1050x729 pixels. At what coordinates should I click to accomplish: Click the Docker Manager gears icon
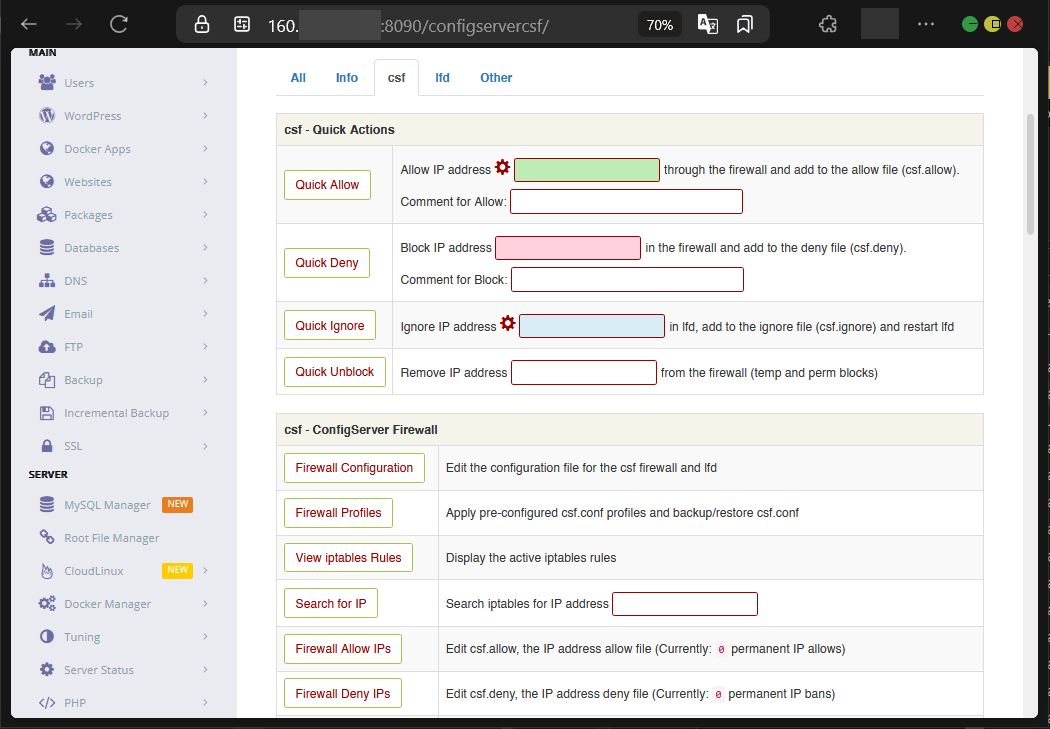click(47, 604)
